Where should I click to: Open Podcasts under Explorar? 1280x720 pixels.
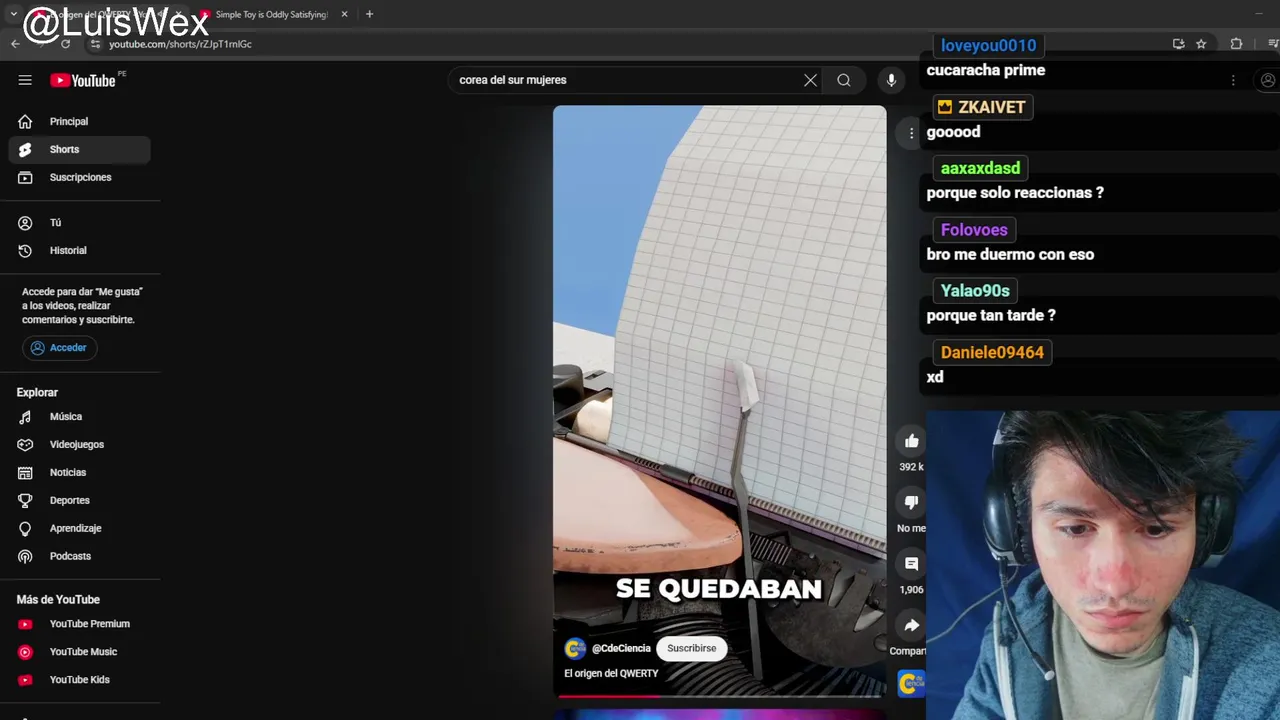[80, 556]
